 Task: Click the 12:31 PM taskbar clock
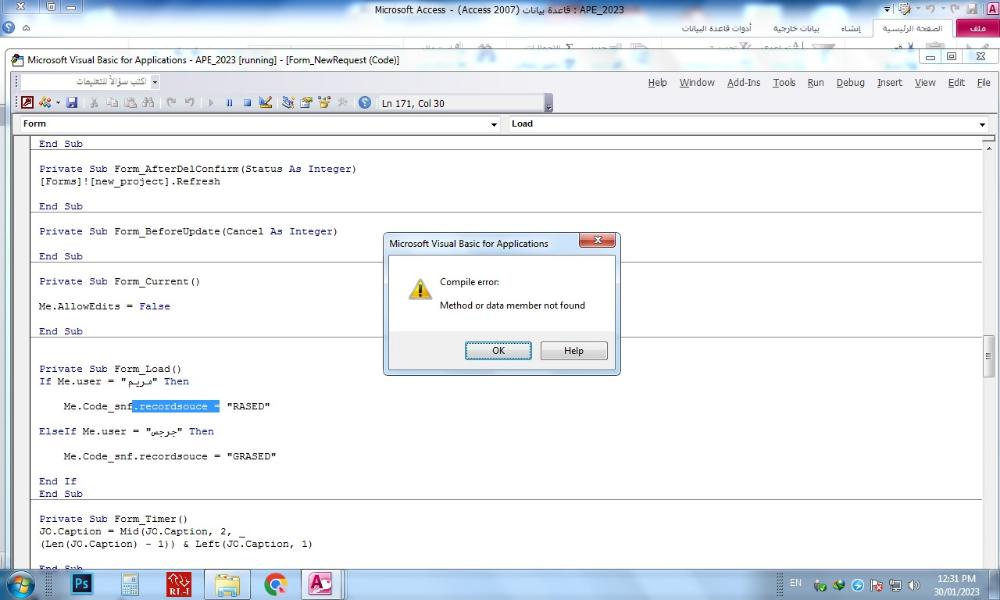(x=956, y=579)
